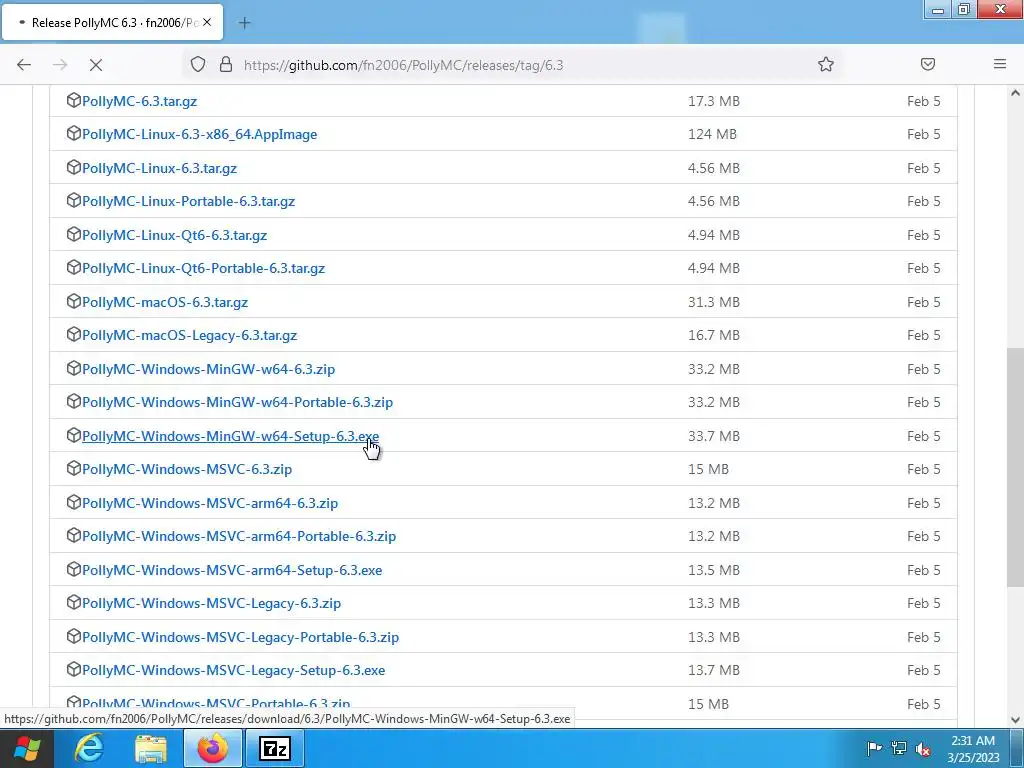The image size is (1024, 768).
Task: Bookmark this page with the star icon
Action: (x=825, y=64)
